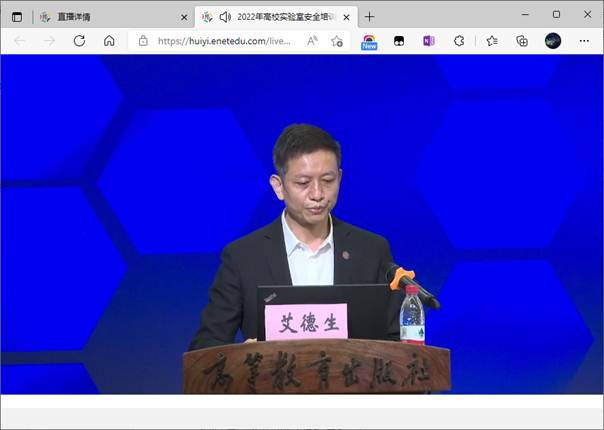Viewport: 604px width, 430px height.
Task: Go to the browser home page
Action: pyautogui.click(x=109, y=41)
